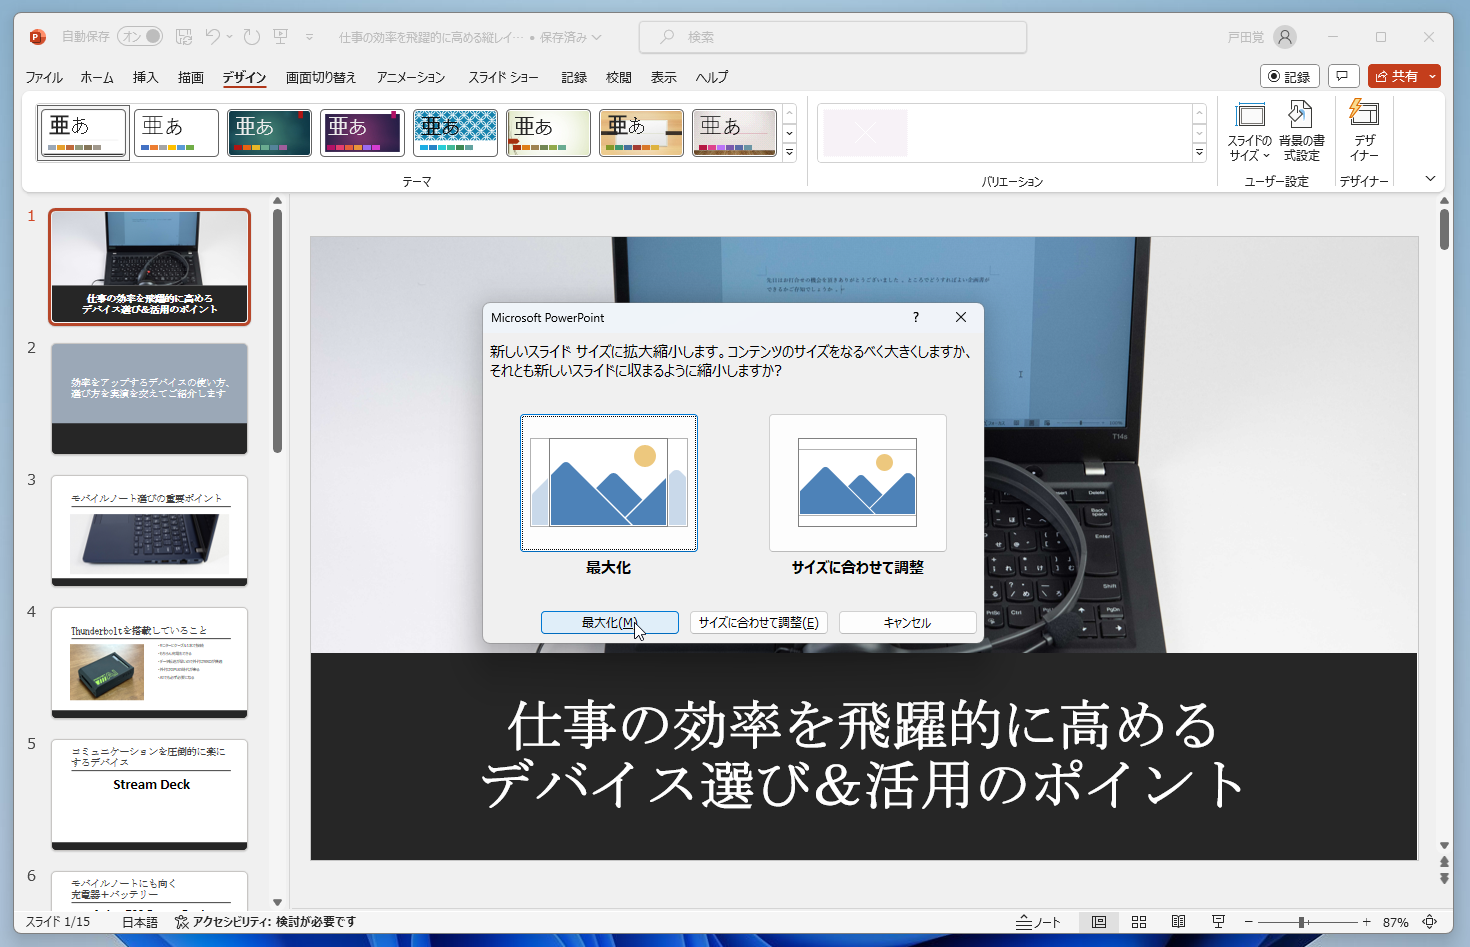Click the dialog help question mark
Screen dimensions: 1470x947
(916, 317)
